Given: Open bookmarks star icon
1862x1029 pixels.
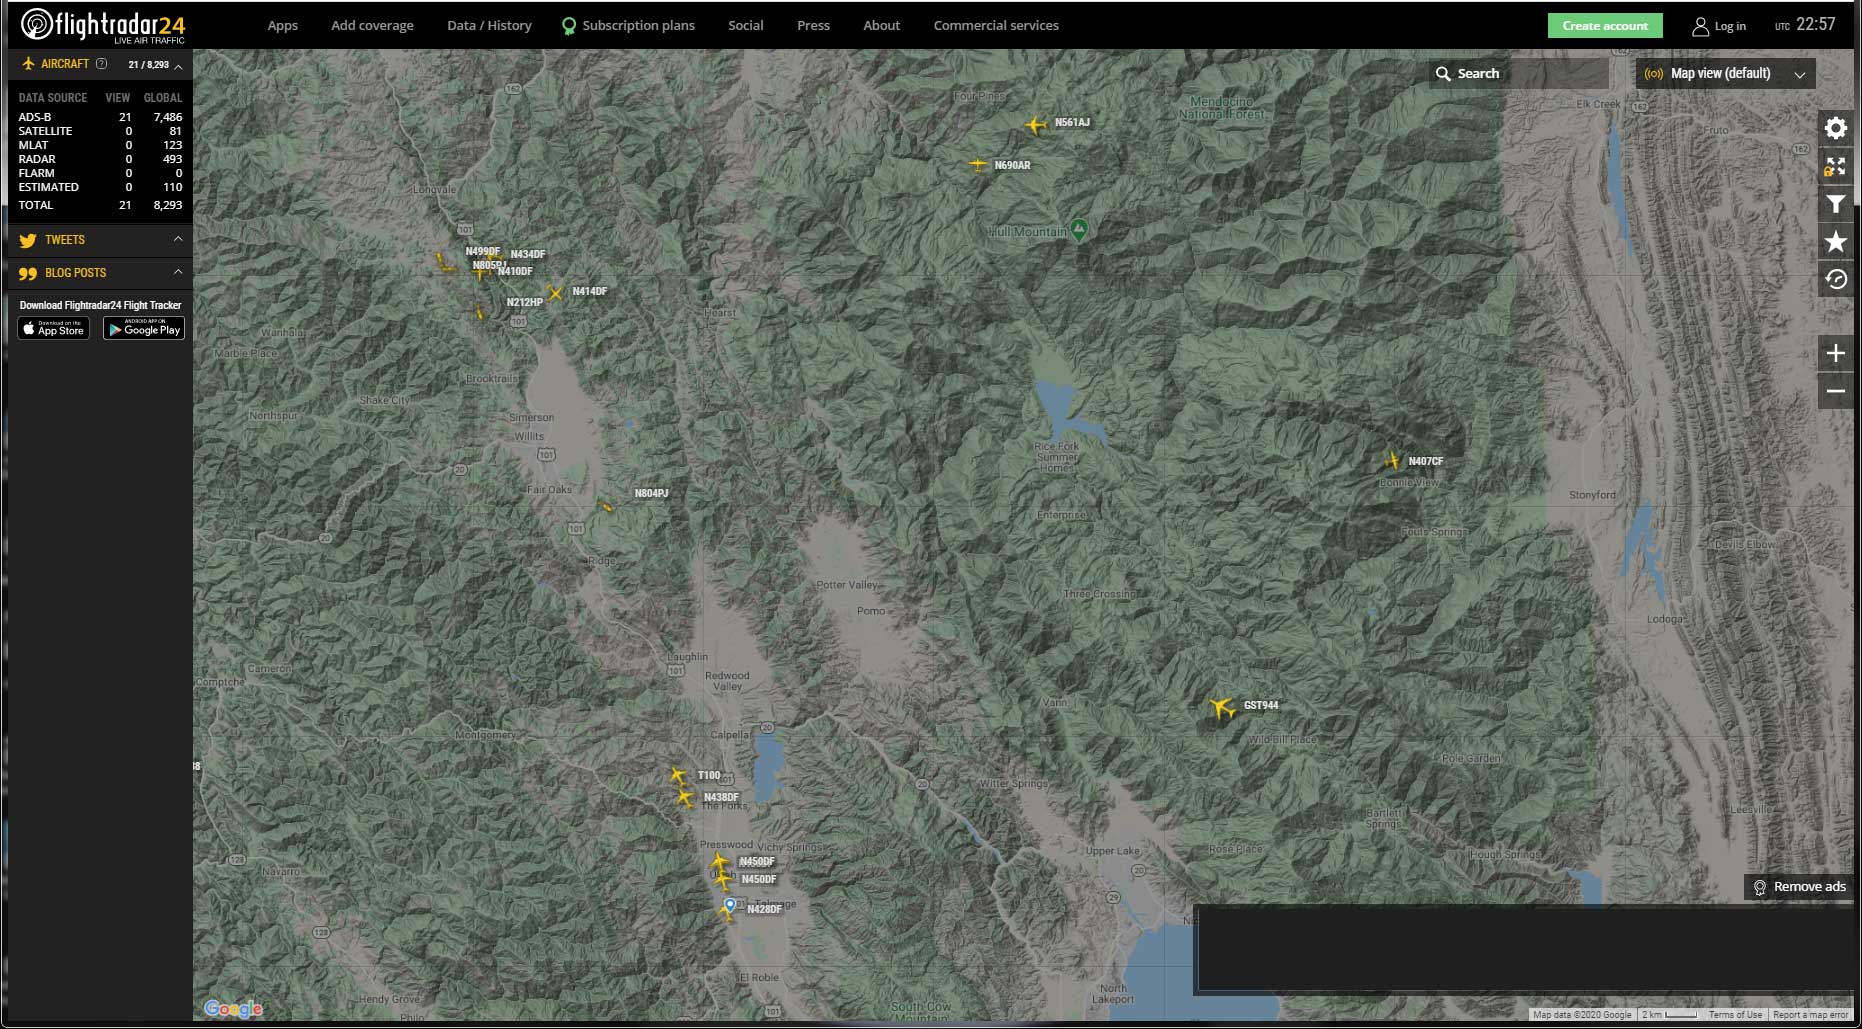Looking at the screenshot, I should [1835, 241].
